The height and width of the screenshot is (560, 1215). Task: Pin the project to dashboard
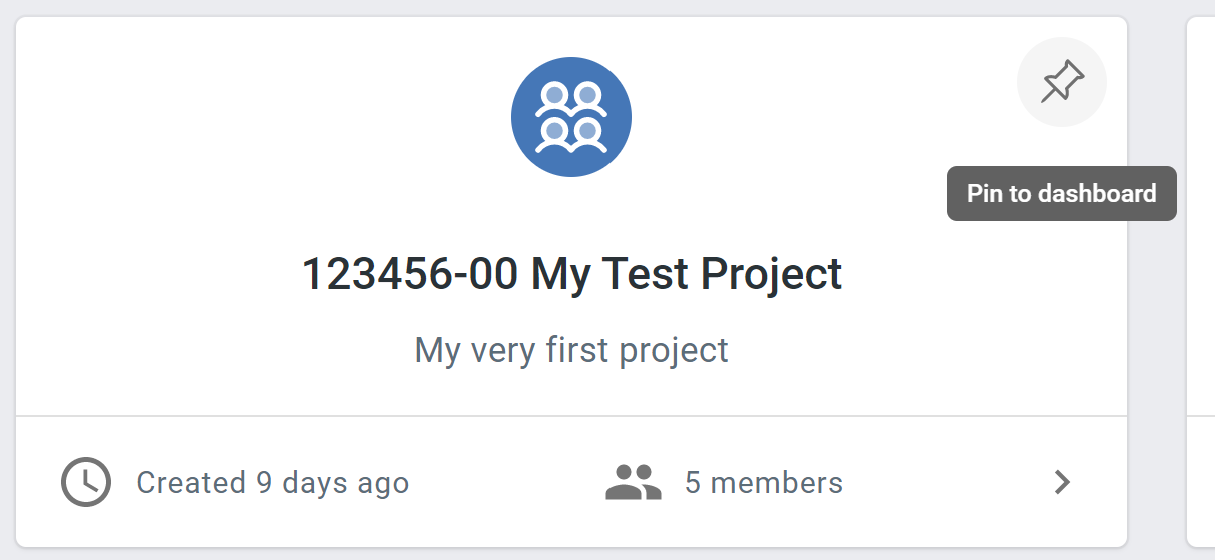pyautogui.click(x=1061, y=82)
